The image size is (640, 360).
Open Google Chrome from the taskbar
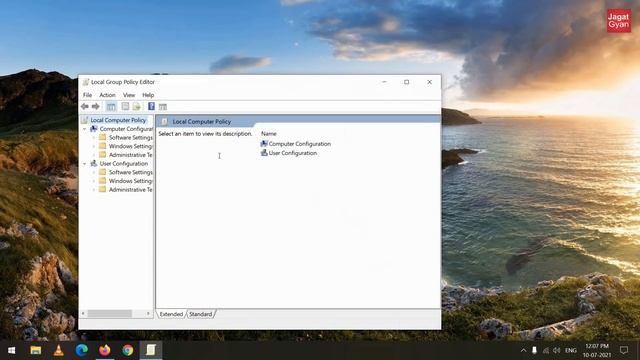pos(128,350)
